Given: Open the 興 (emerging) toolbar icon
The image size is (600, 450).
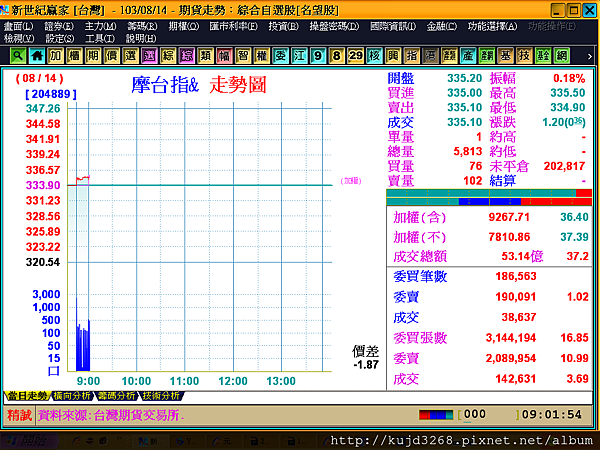Looking at the screenshot, I should (393, 56).
